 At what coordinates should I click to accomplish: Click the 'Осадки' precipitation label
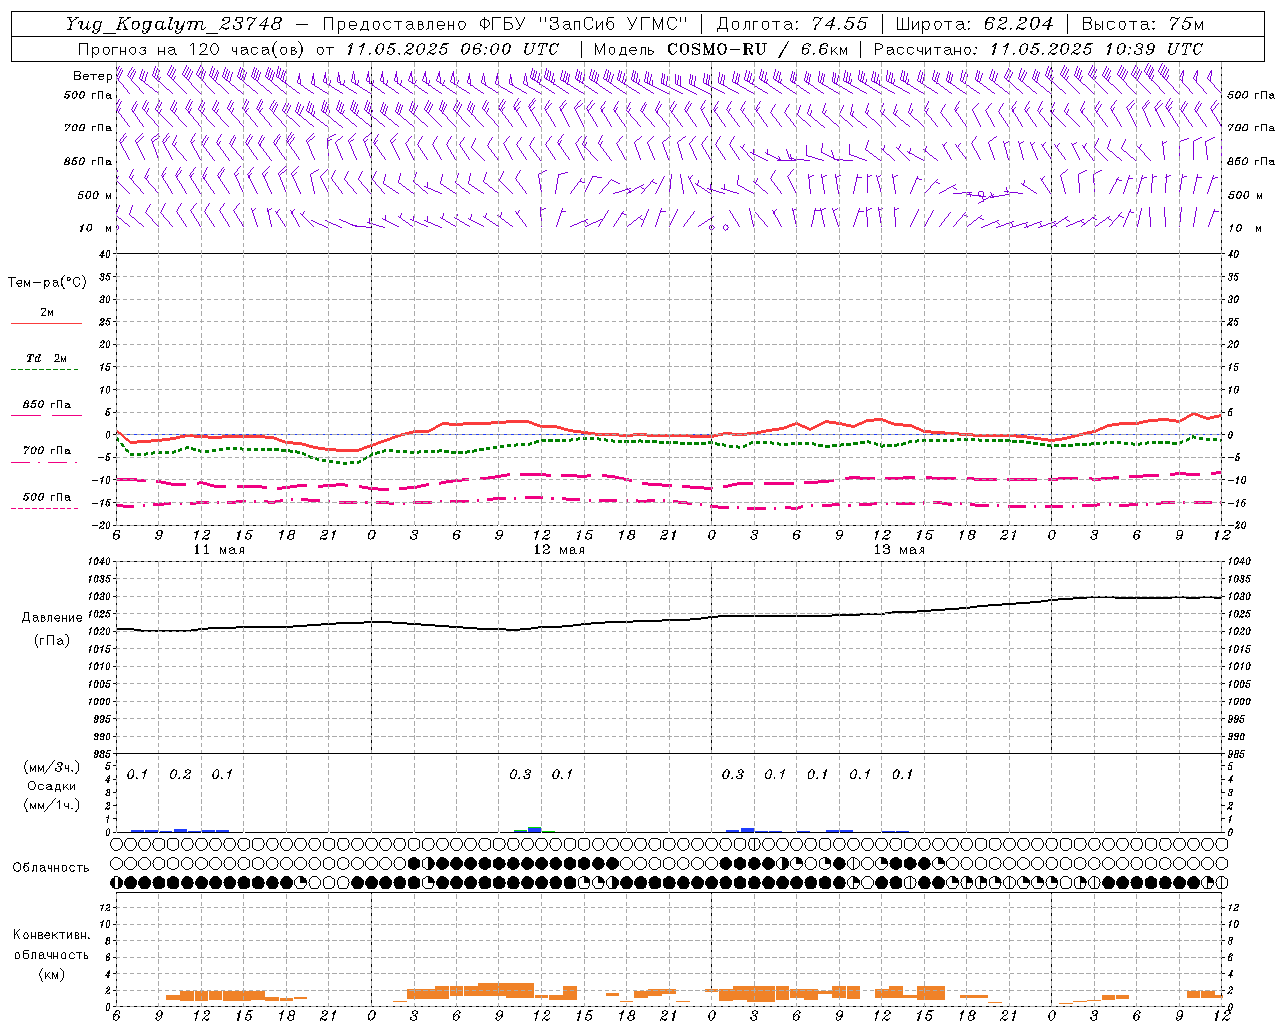pos(52,786)
